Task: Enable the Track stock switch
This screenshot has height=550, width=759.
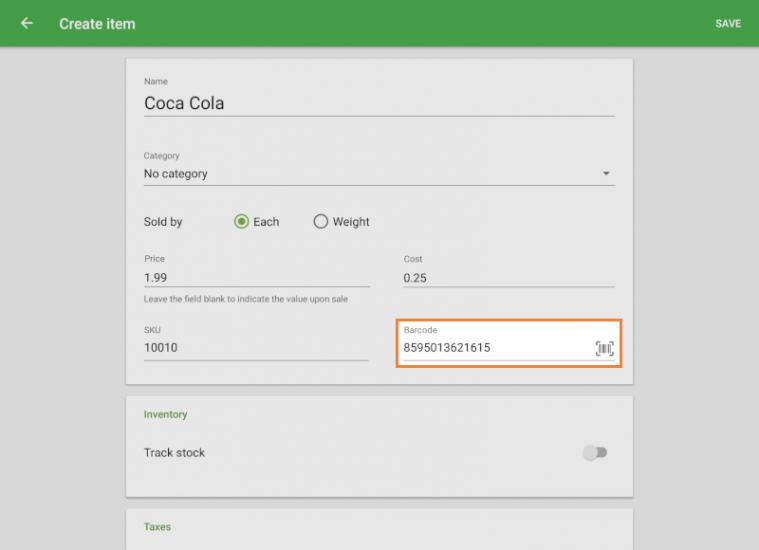Action: click(x=595, y=453)
